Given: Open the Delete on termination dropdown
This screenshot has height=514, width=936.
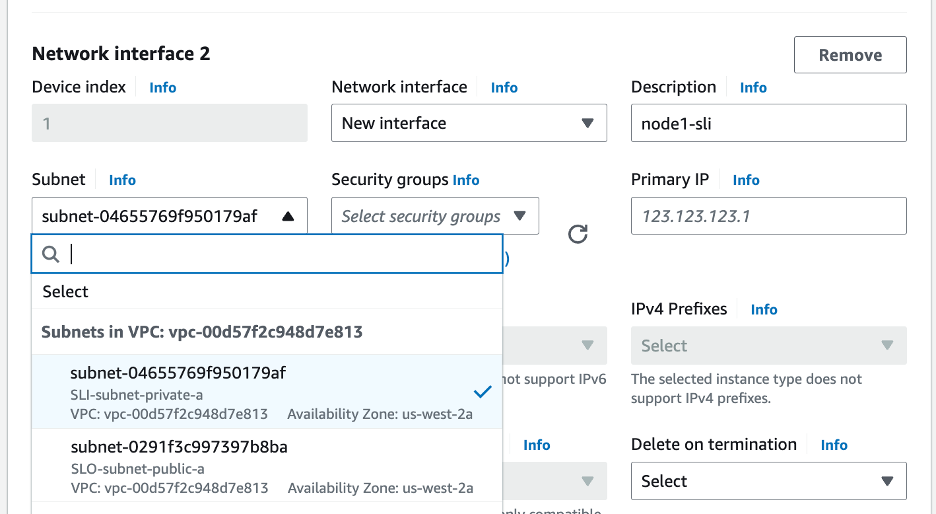Looking at the screenshot, I should point(768,481).
